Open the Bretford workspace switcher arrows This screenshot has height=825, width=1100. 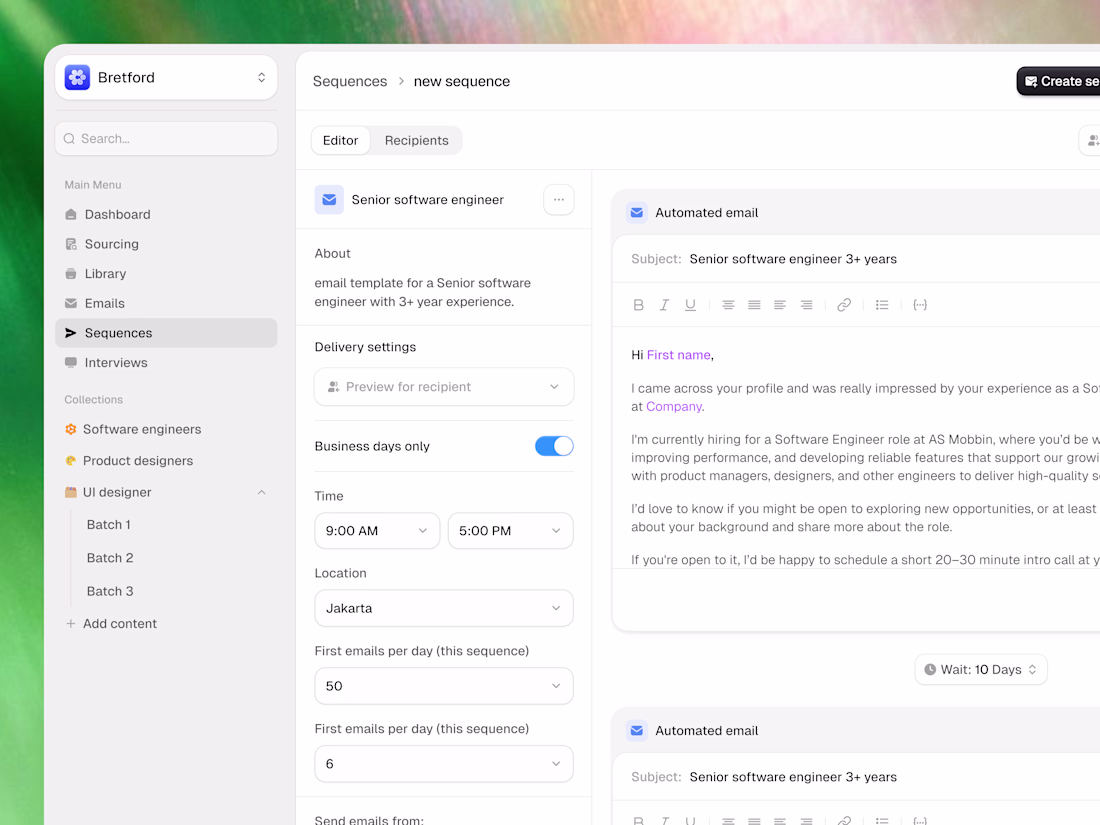pyautogui.click(x=261, y=78)
